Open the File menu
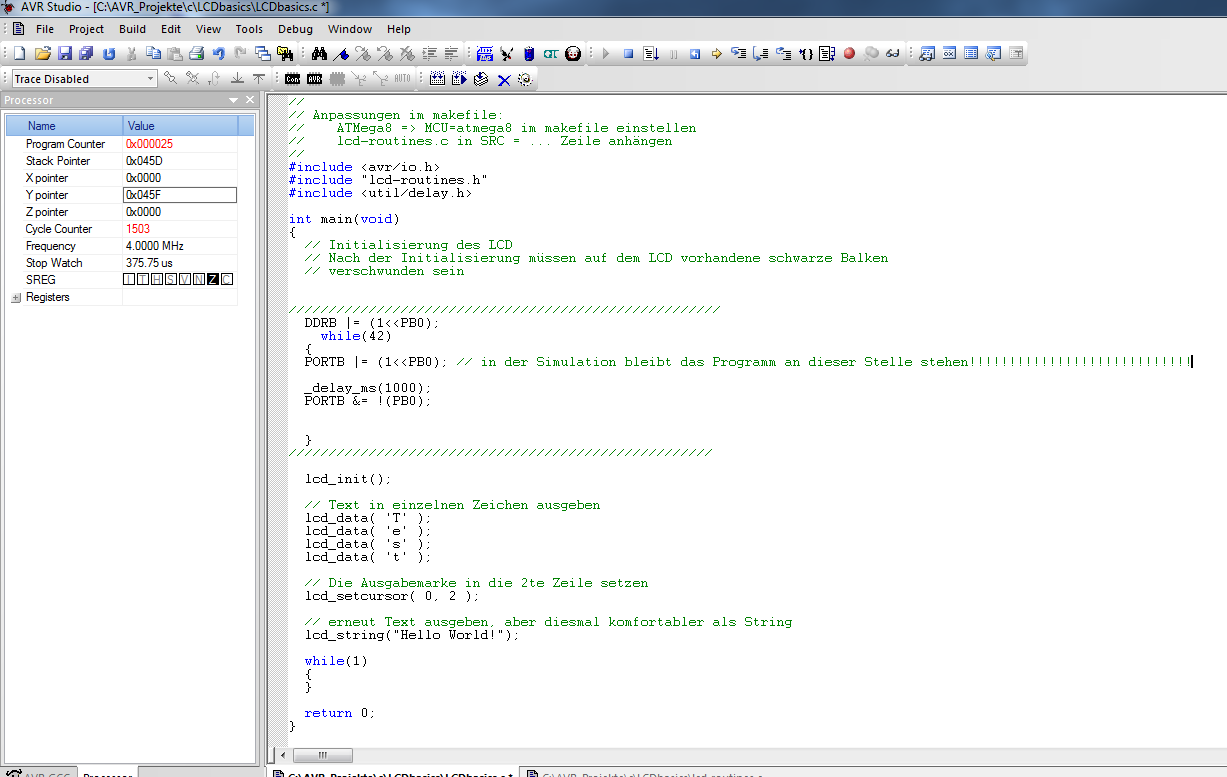Image resolution: width=1227 pixels, height=777 pixels. coord(45,29)
